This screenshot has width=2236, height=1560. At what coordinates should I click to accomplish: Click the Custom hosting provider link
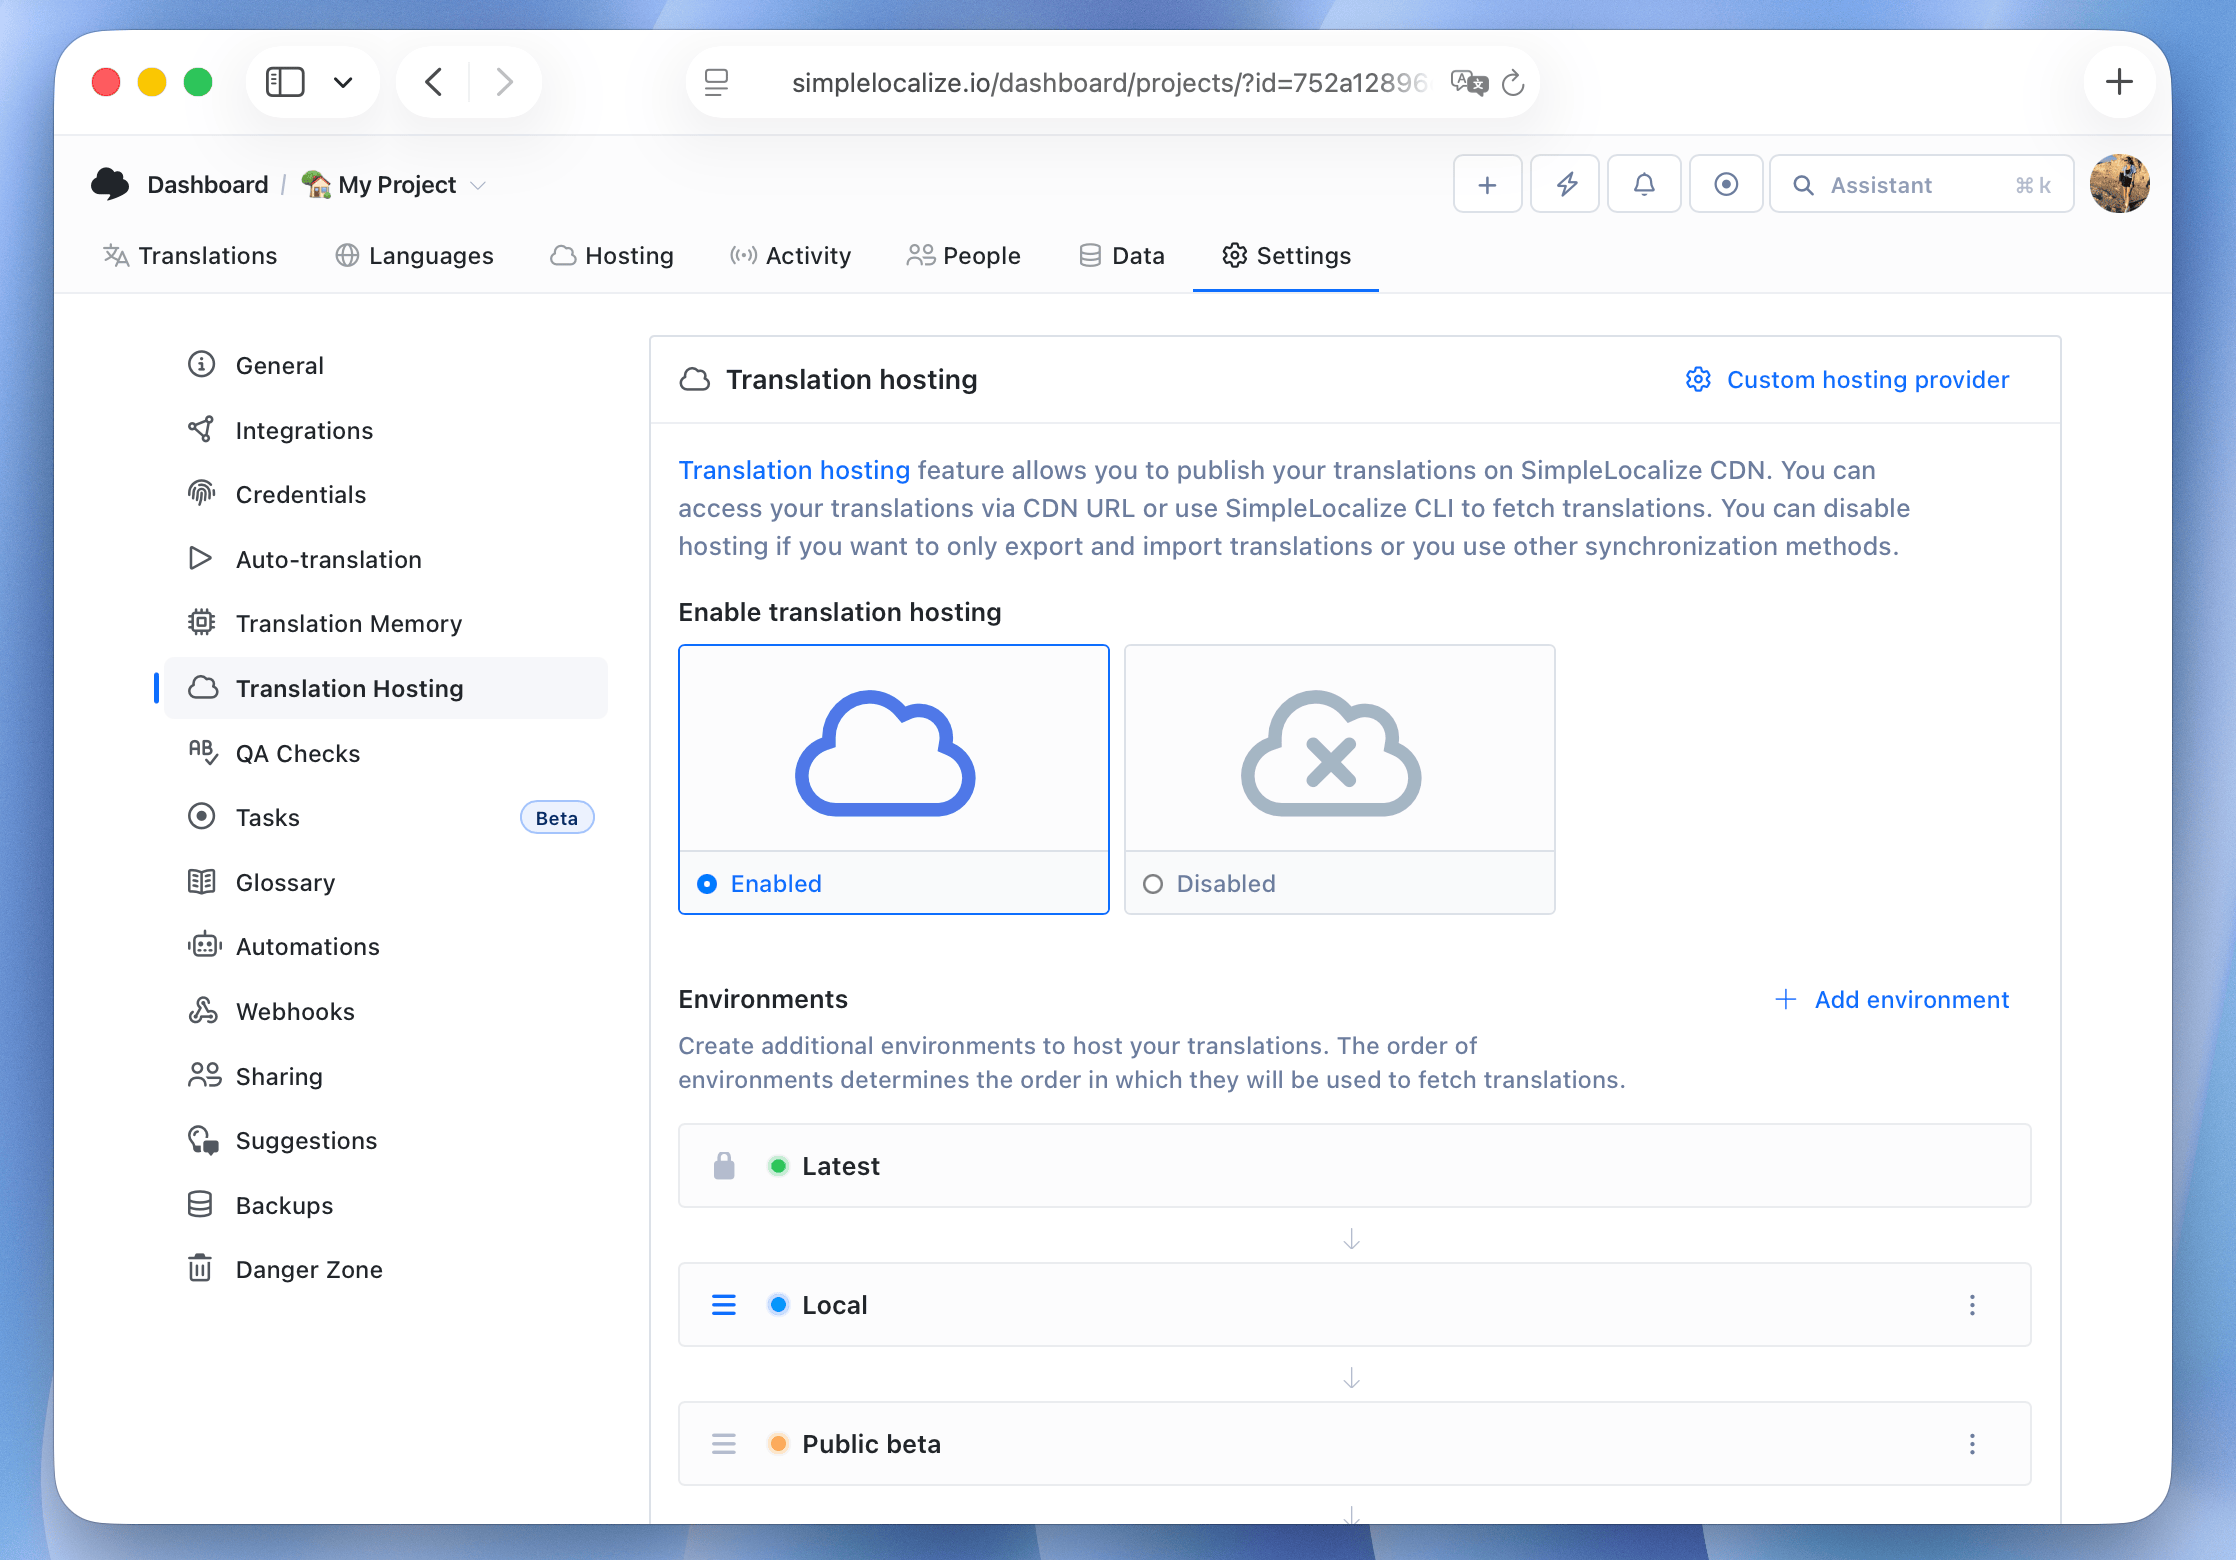click(x=1868, y=379)
